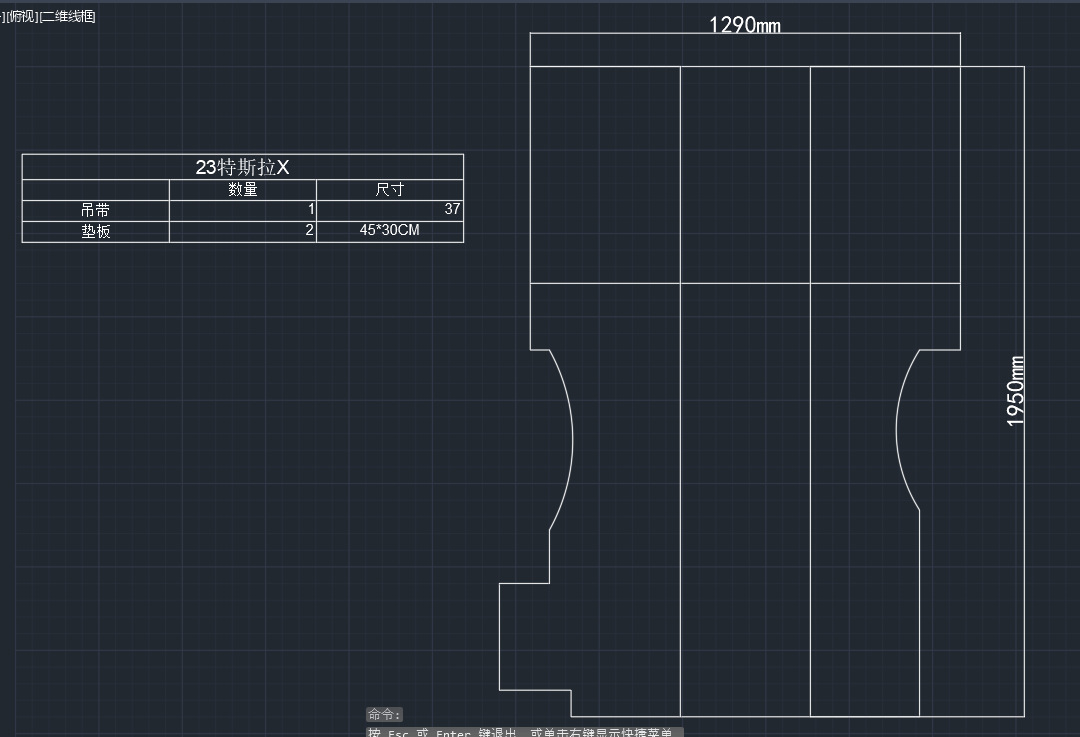Click the cell containing value 37
Viewport: 1080px width, 737px height.
[389, 210]
